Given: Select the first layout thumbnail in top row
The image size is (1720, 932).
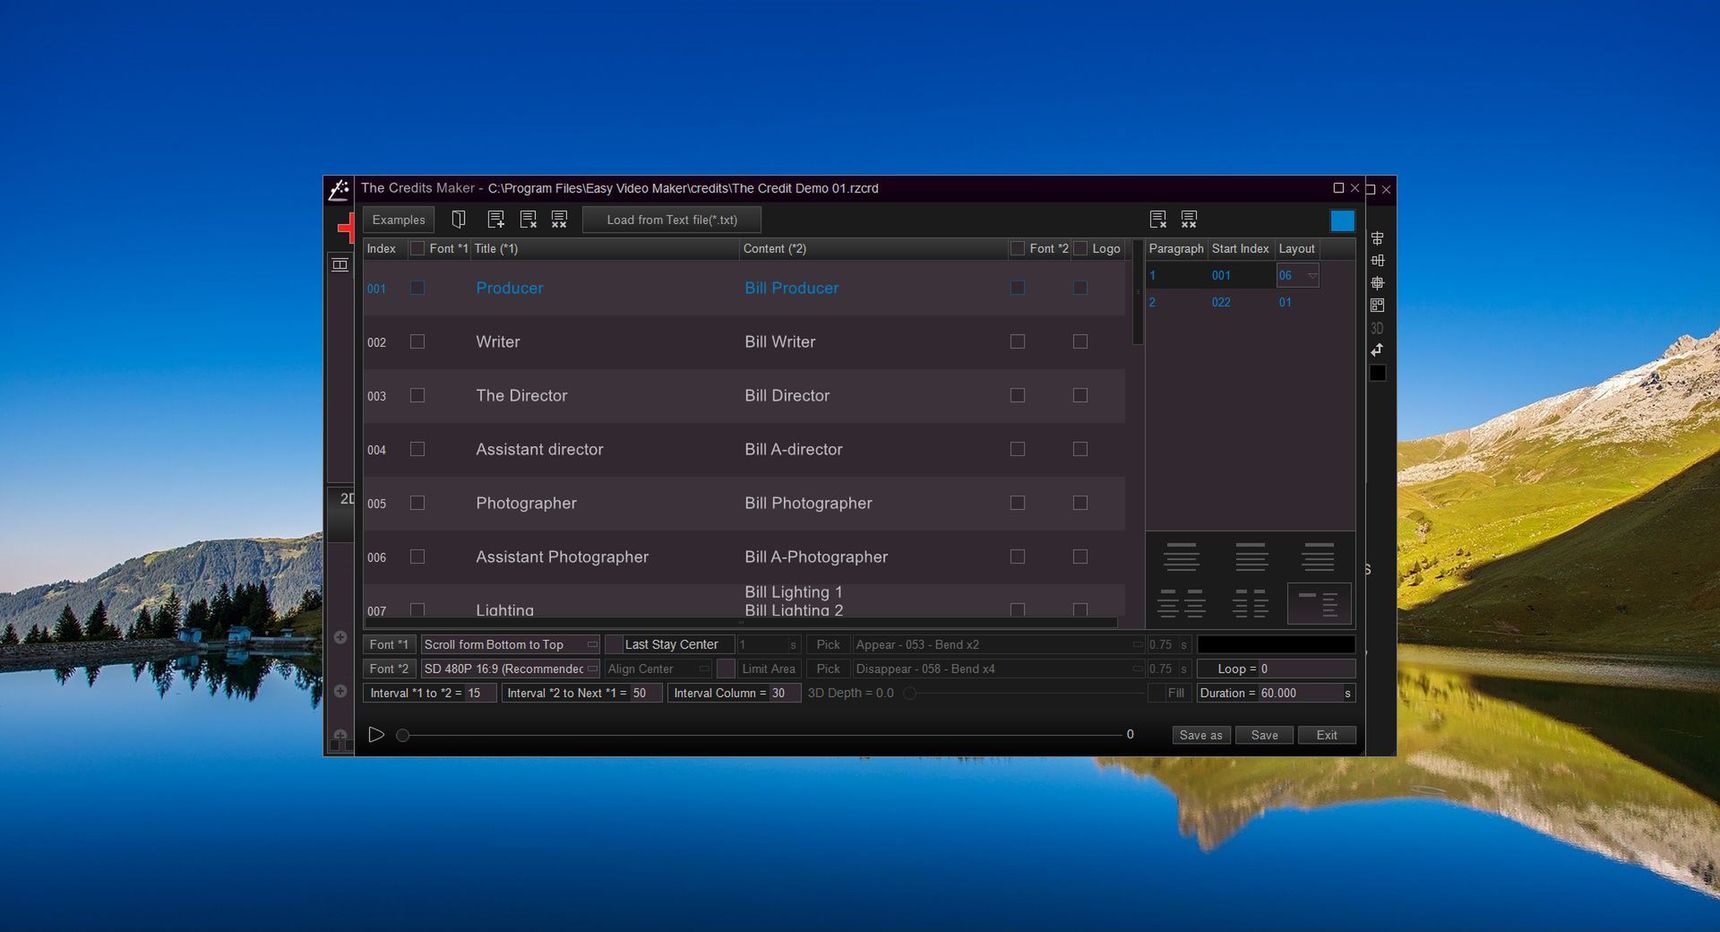Looking at the screenshot, I should coord(1182,556).
